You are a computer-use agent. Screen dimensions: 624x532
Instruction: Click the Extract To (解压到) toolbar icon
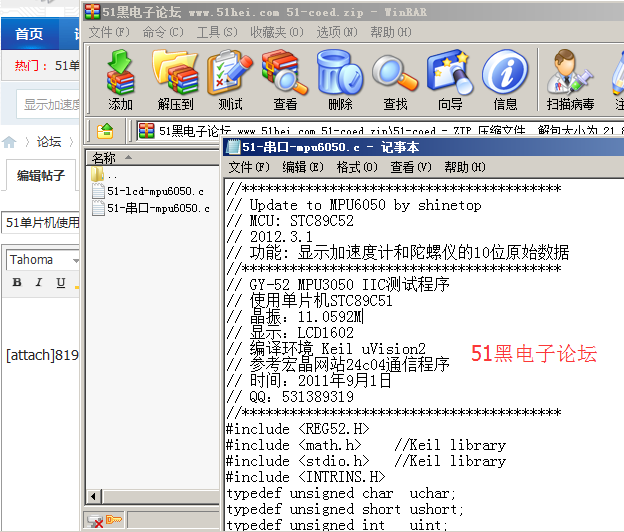pyautogui.click(x=175, y=80)
